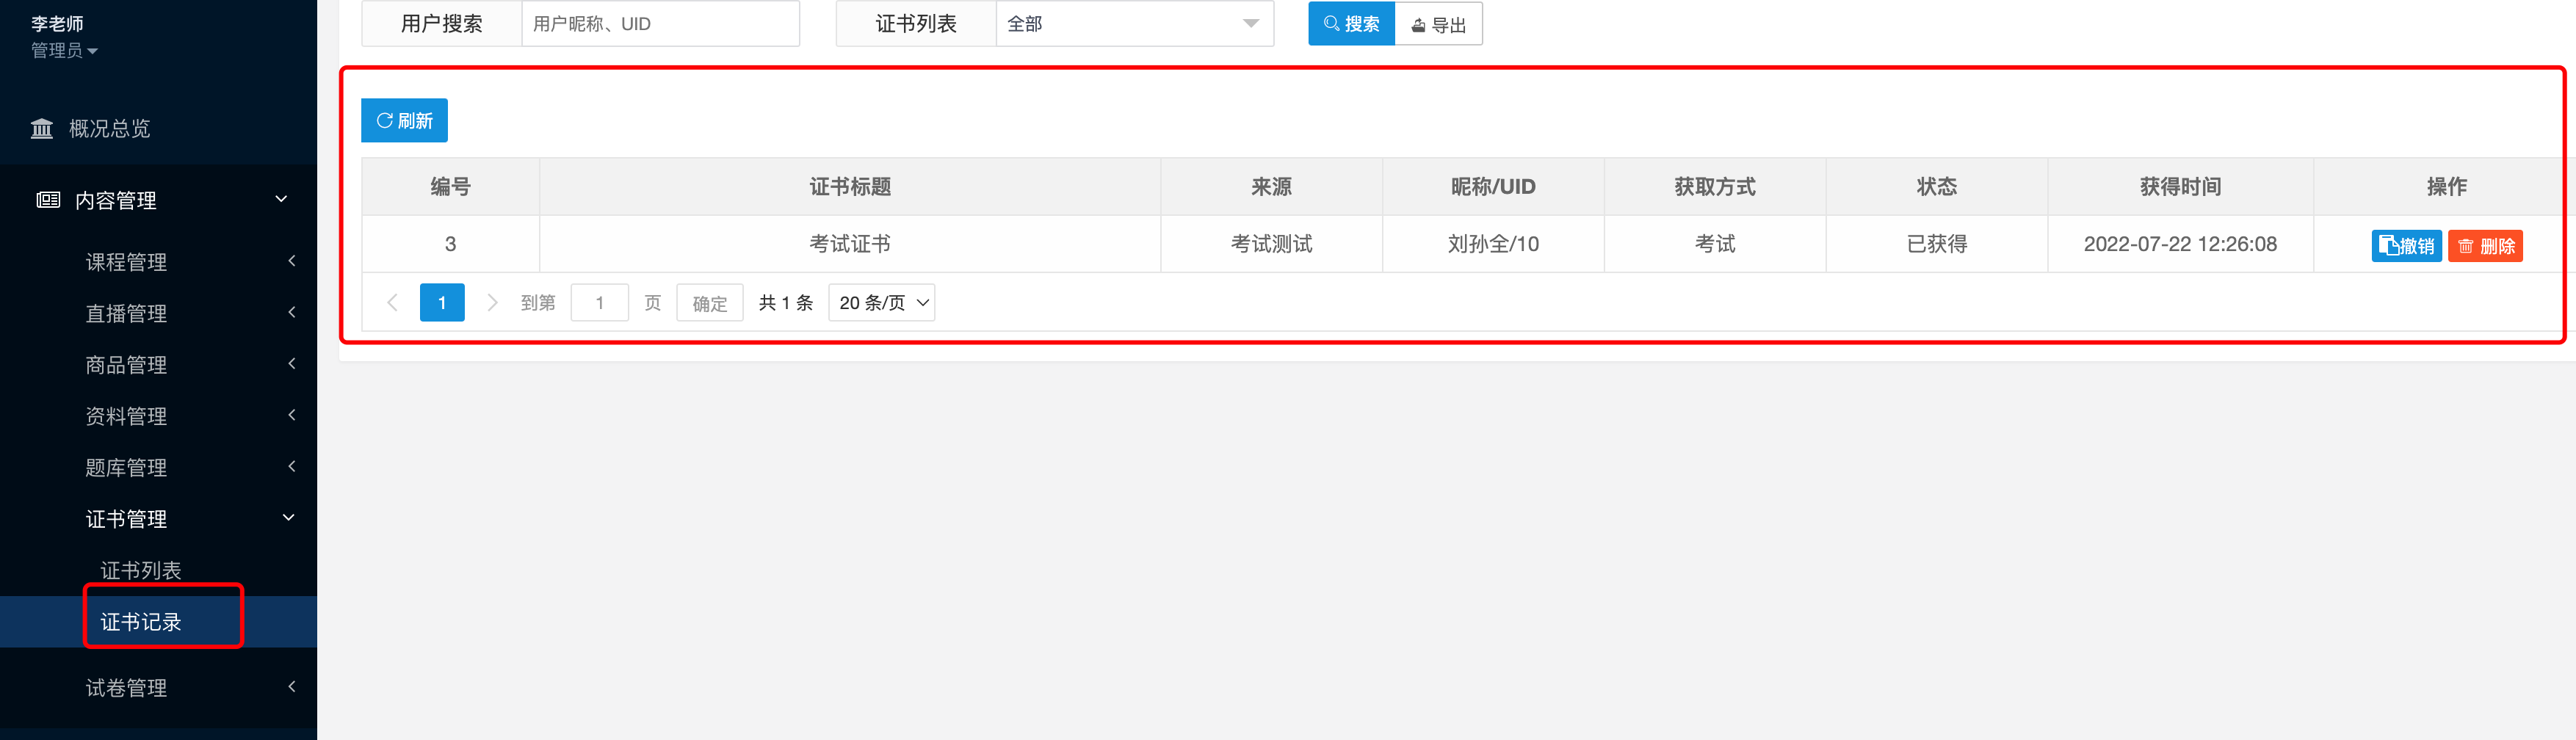The height and width of the screenshot is (740, 2576).
Task: Open the 概况总览 menu item
Action: pyautogui.click(x=110, y=129)
